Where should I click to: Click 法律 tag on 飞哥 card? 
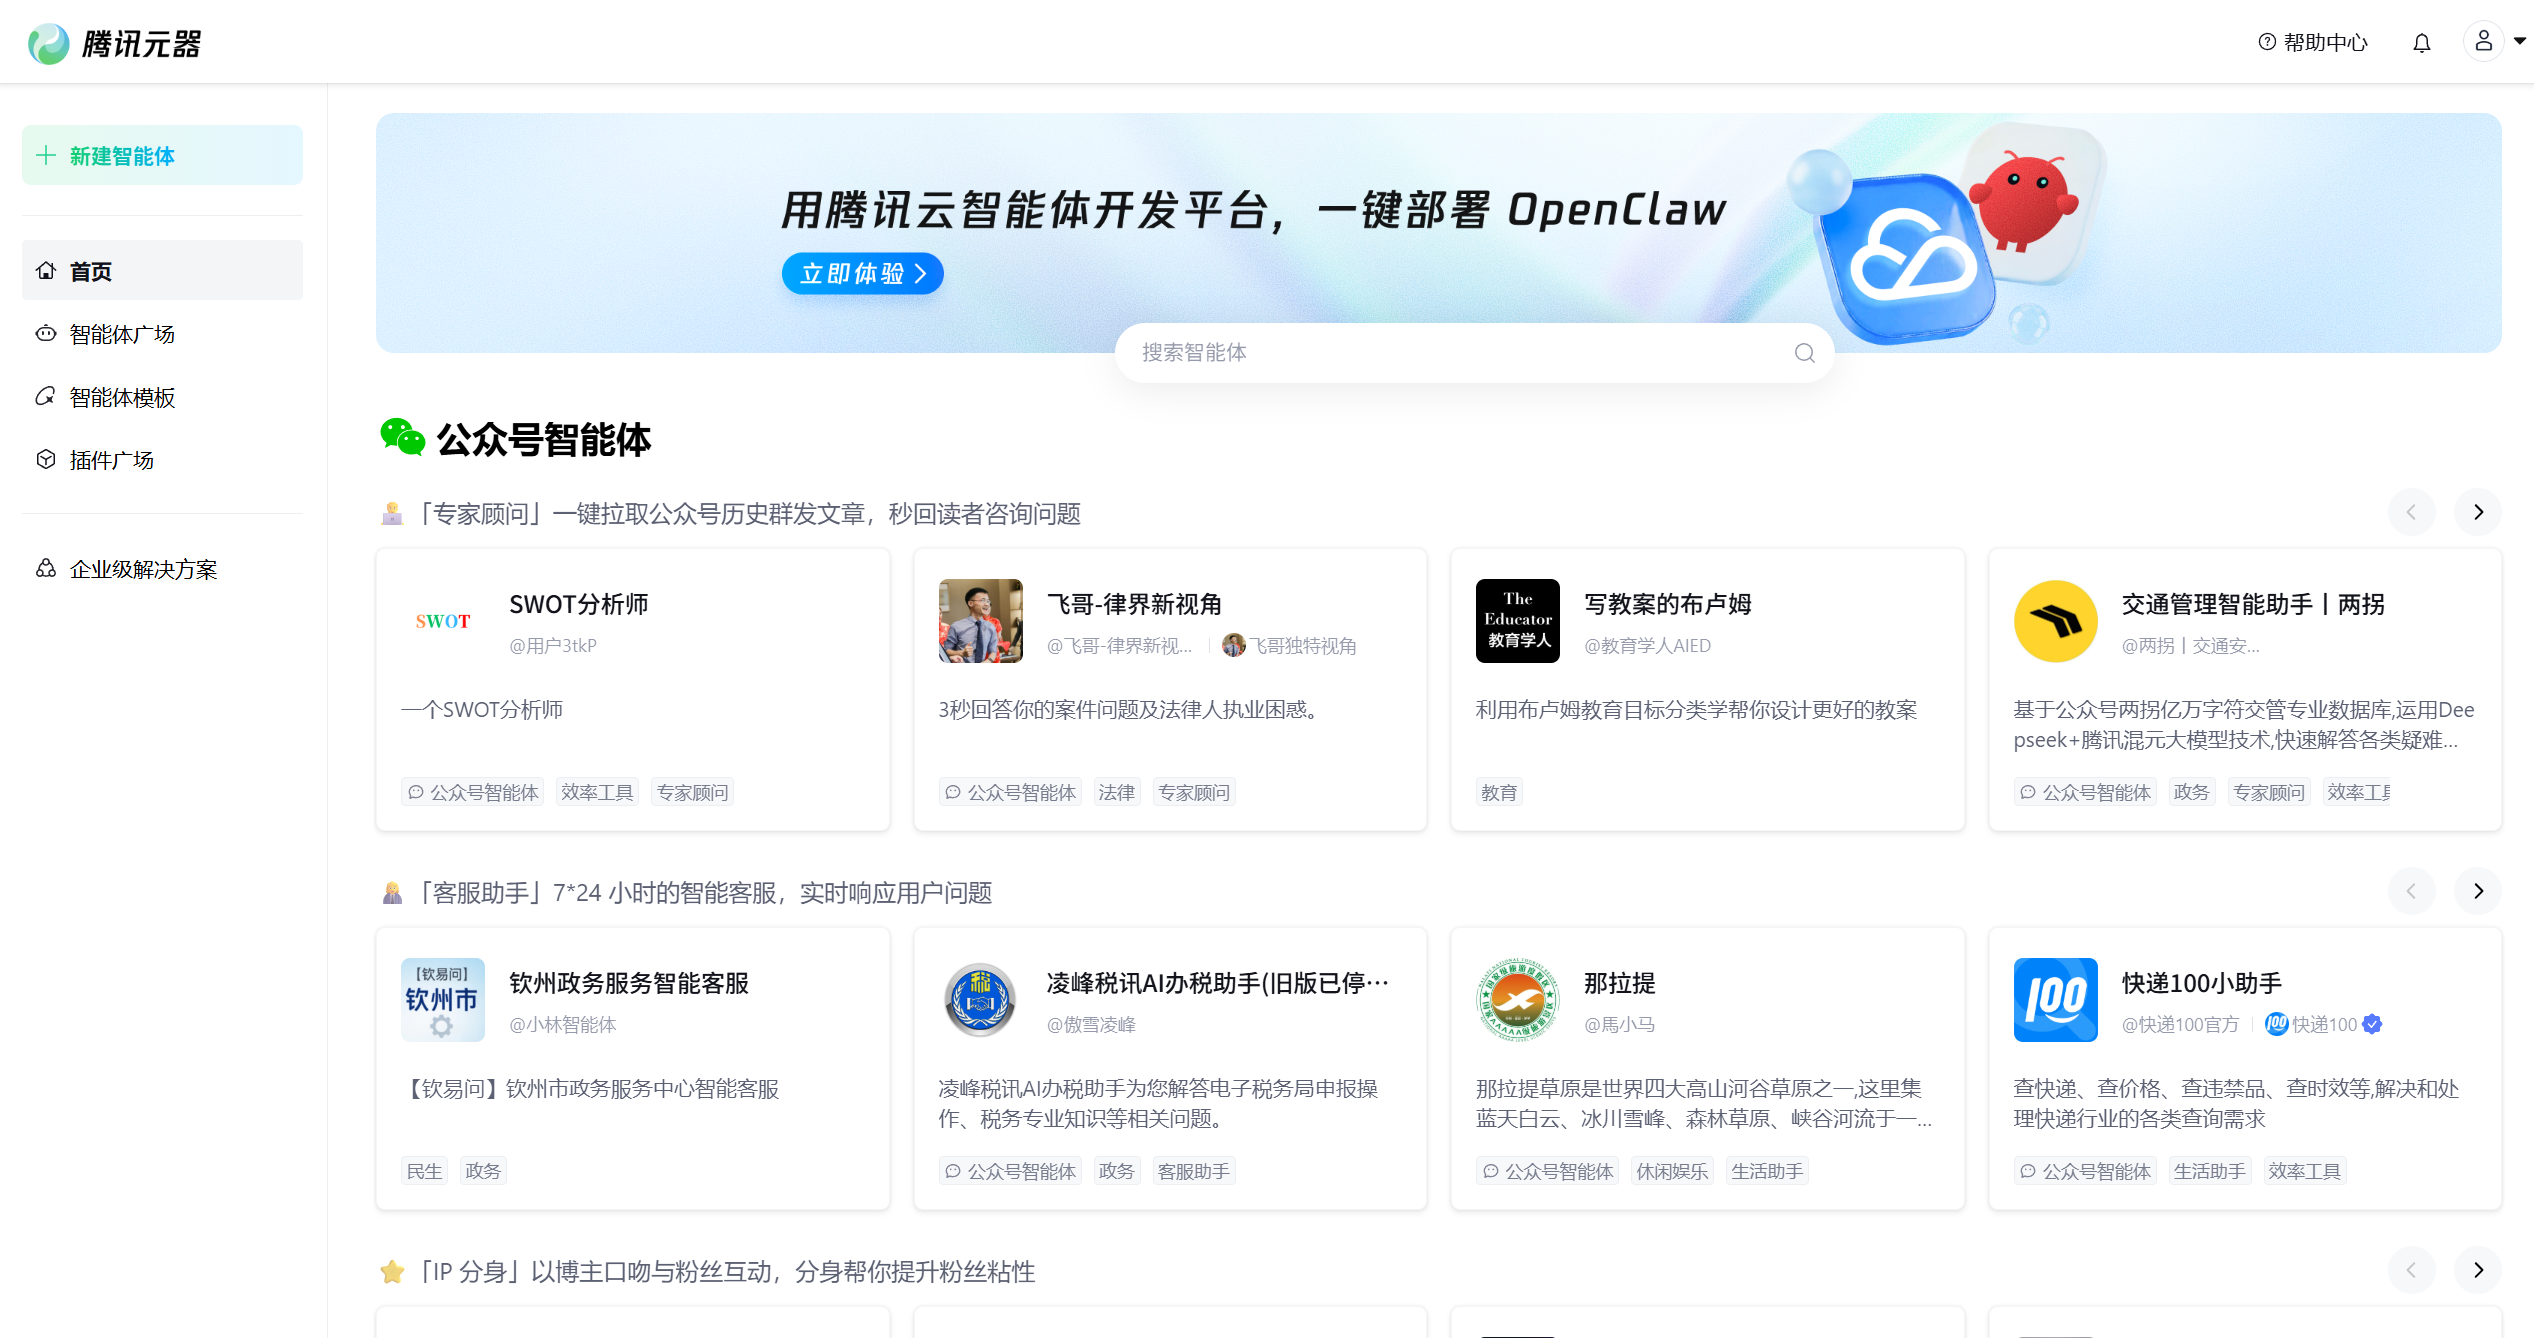pyautogui.click(x=1116, y=792)
